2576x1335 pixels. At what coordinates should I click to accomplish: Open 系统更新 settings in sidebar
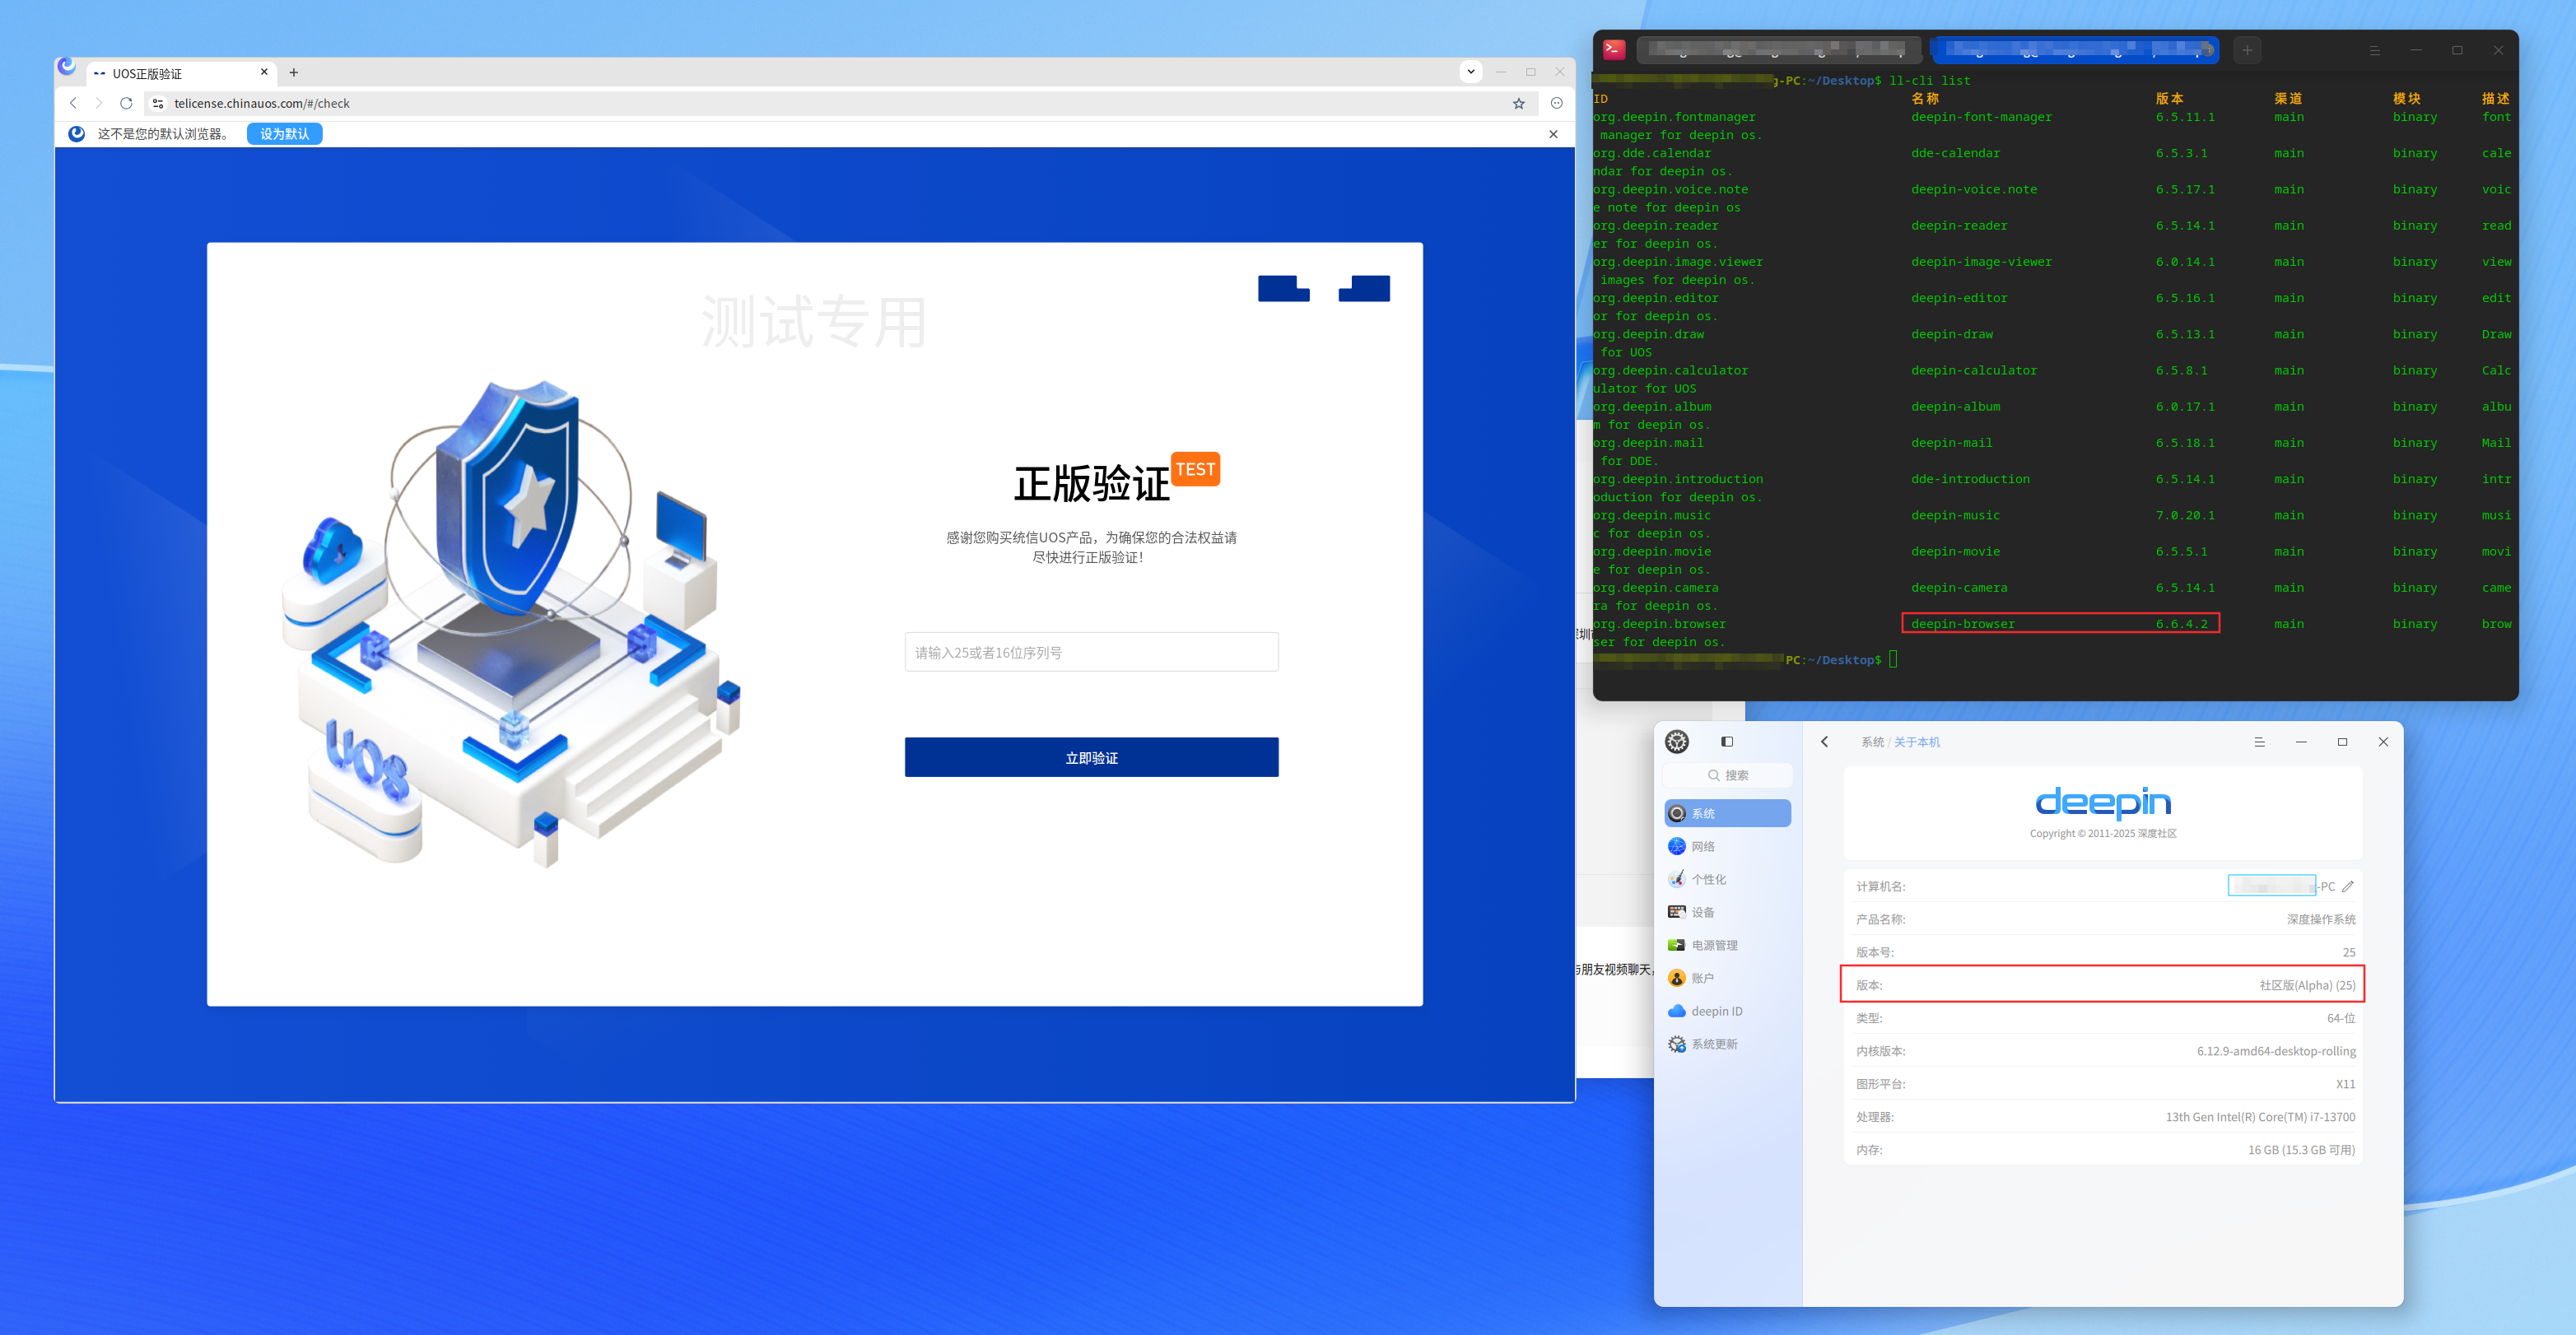click(x=1727, y=1044)
